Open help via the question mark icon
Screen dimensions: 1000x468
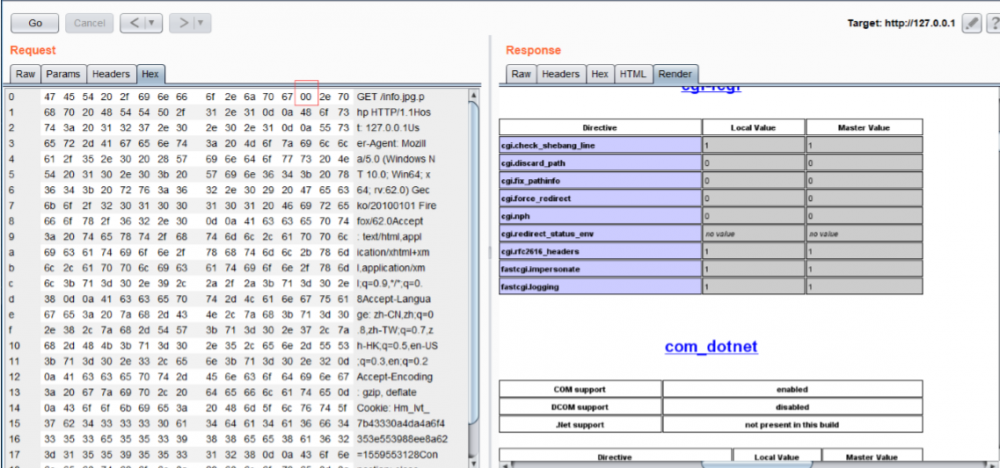pos(994,23)
